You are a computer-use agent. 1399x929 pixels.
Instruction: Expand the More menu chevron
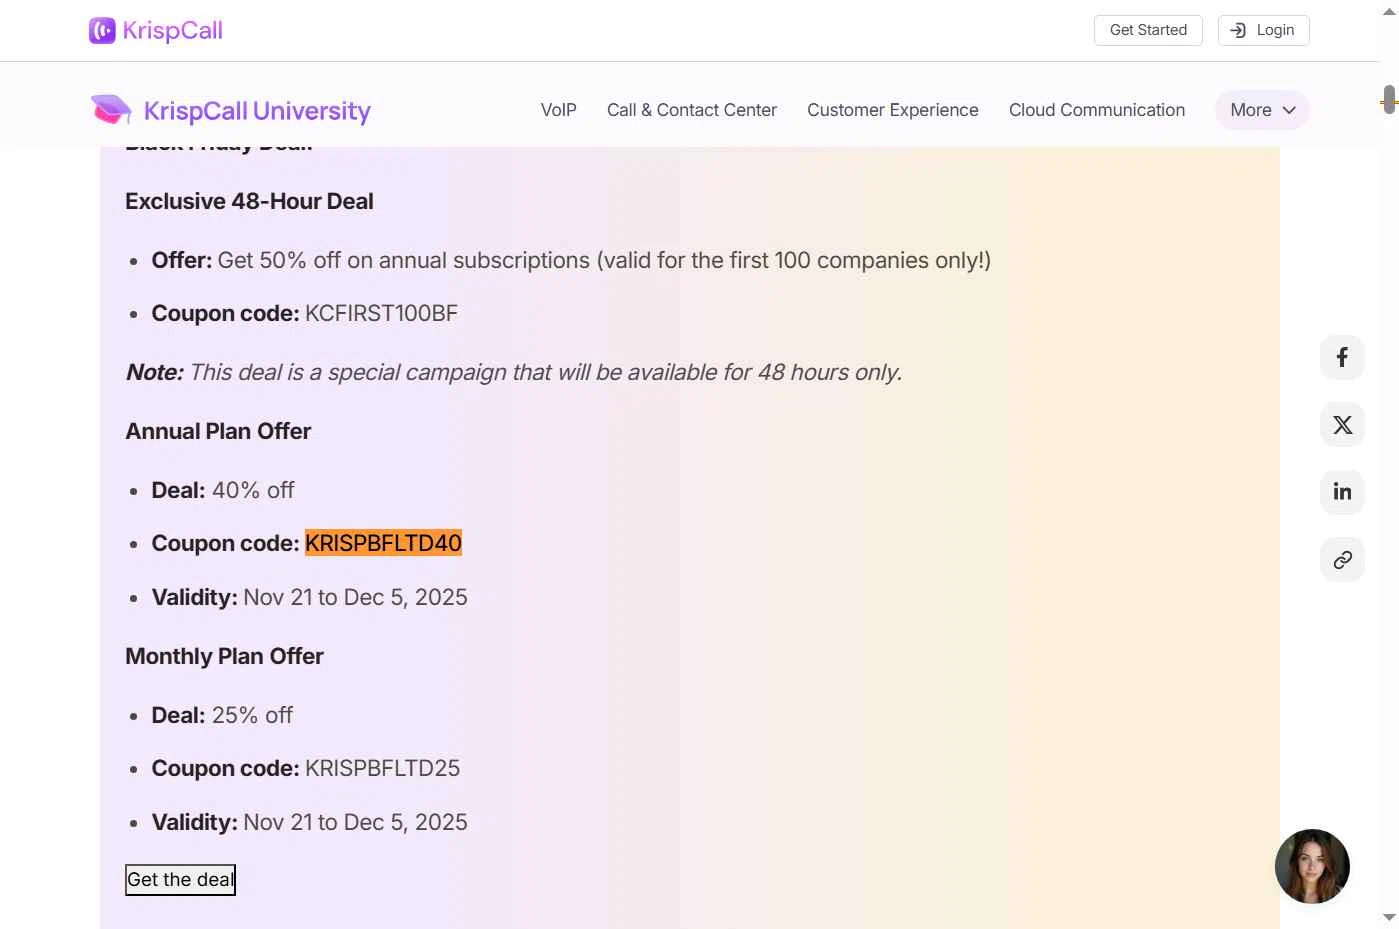coord(1289,110)
